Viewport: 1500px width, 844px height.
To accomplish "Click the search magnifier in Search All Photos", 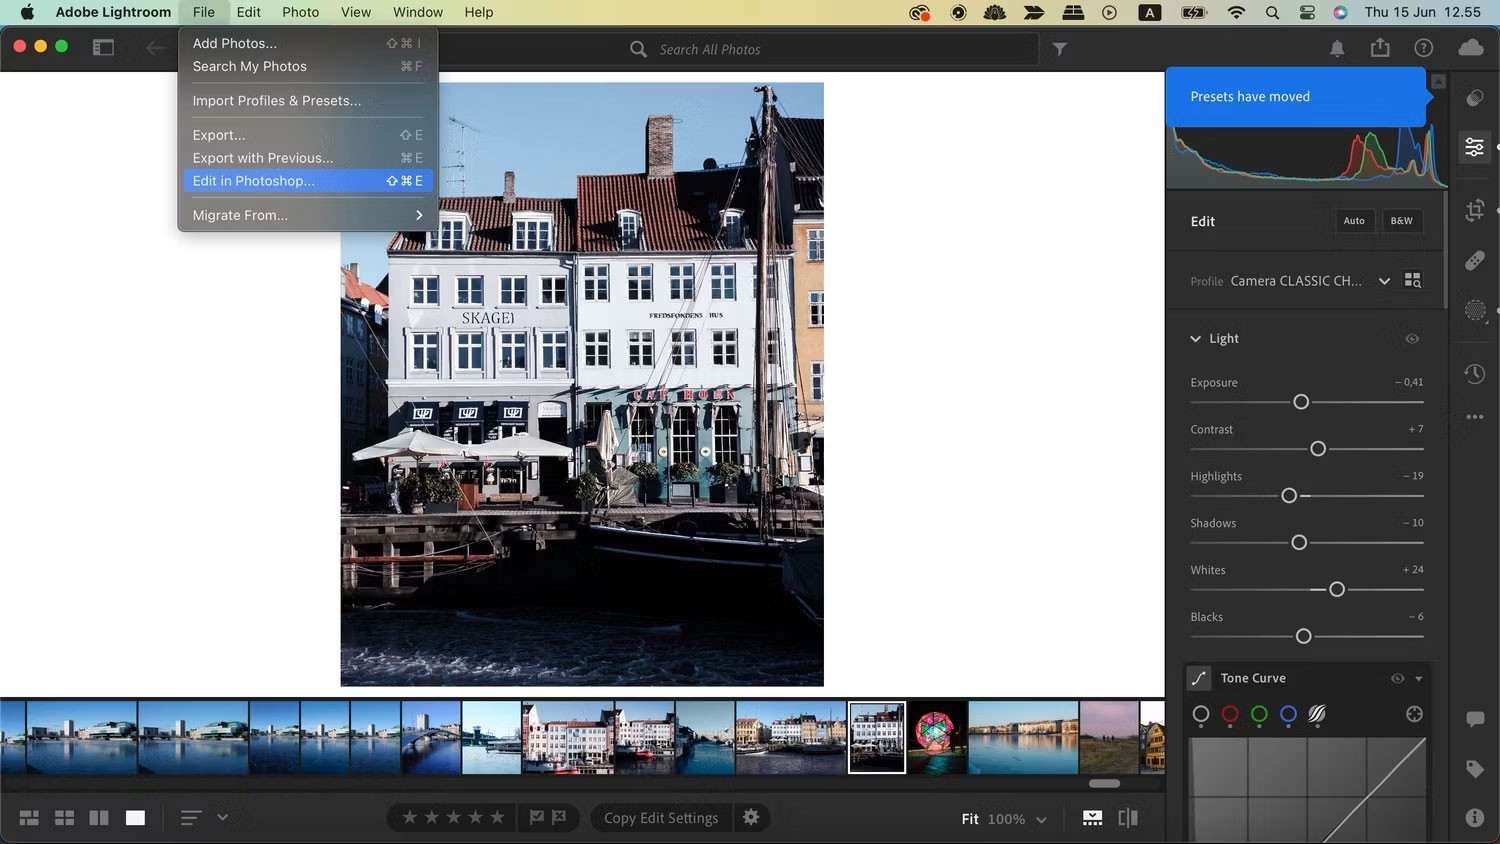I will pyautogui.click(x=637, y=48).
